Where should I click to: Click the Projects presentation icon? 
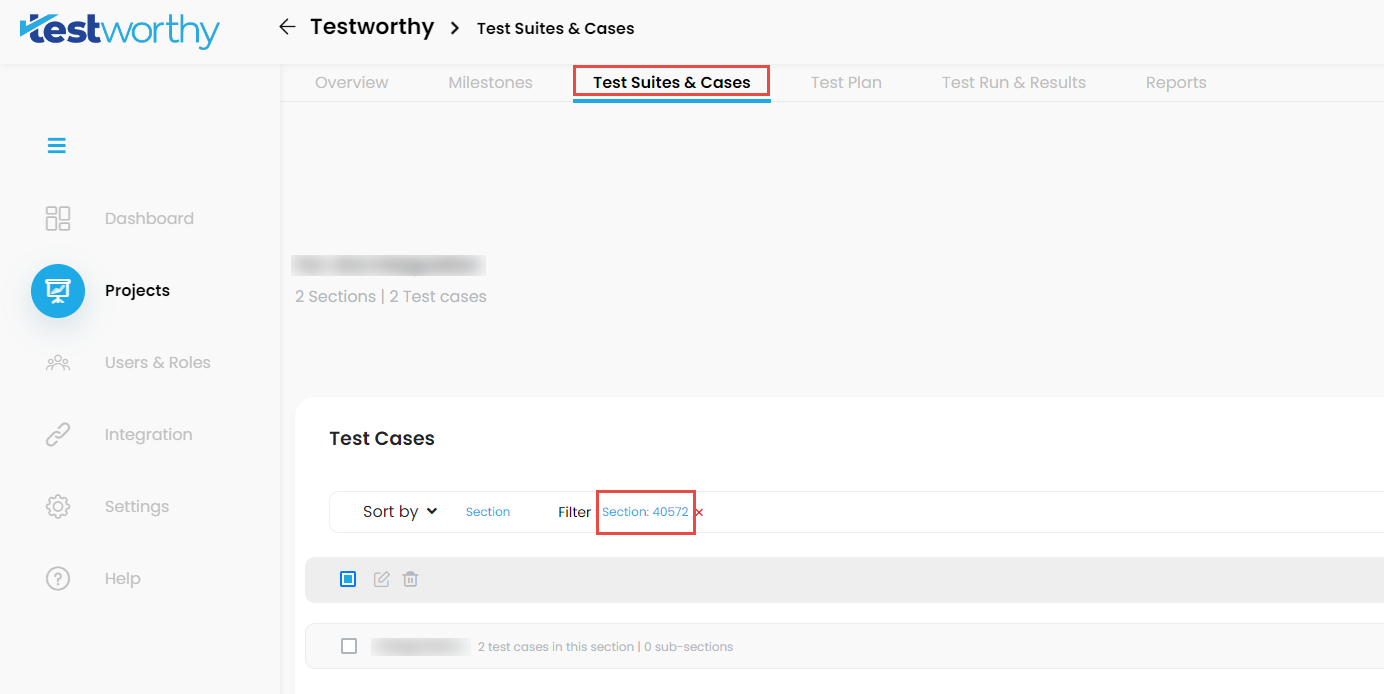coord(58,291)
